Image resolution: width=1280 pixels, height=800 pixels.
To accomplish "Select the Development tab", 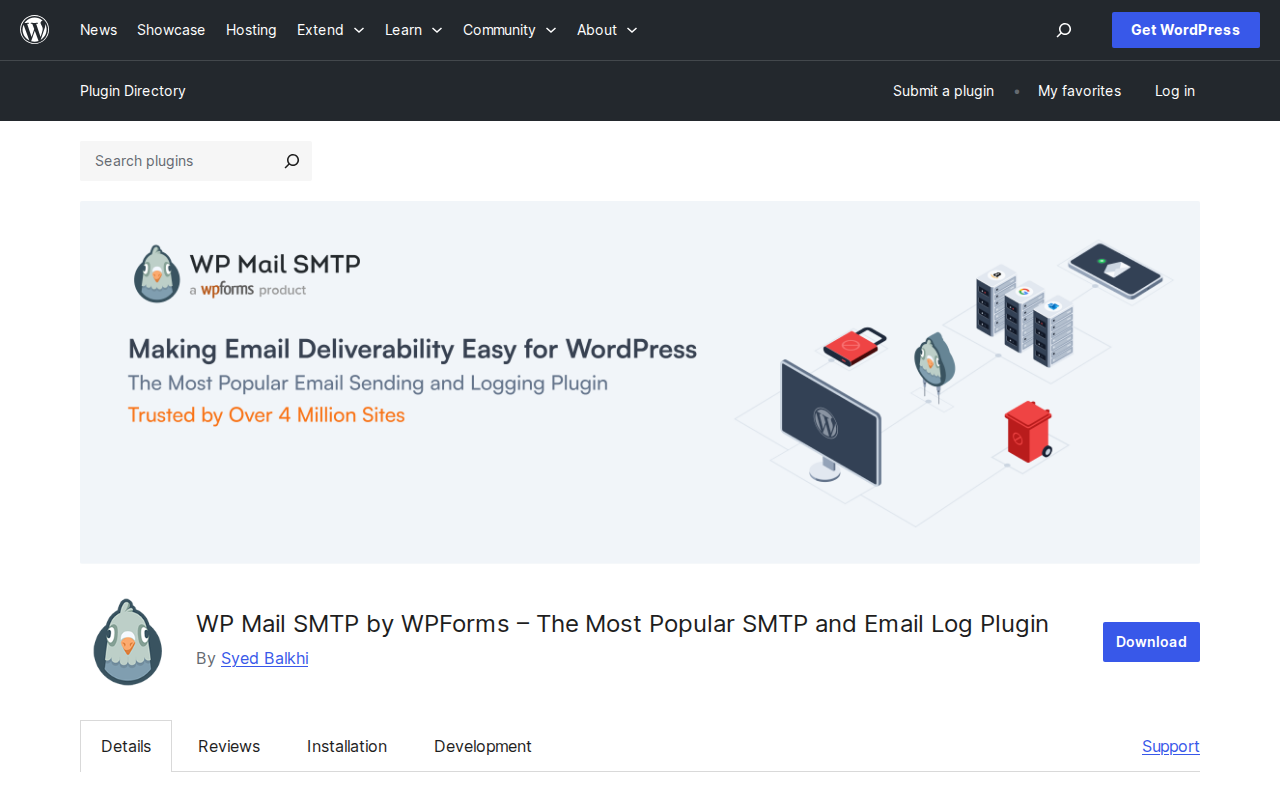I will pos(482,746).
